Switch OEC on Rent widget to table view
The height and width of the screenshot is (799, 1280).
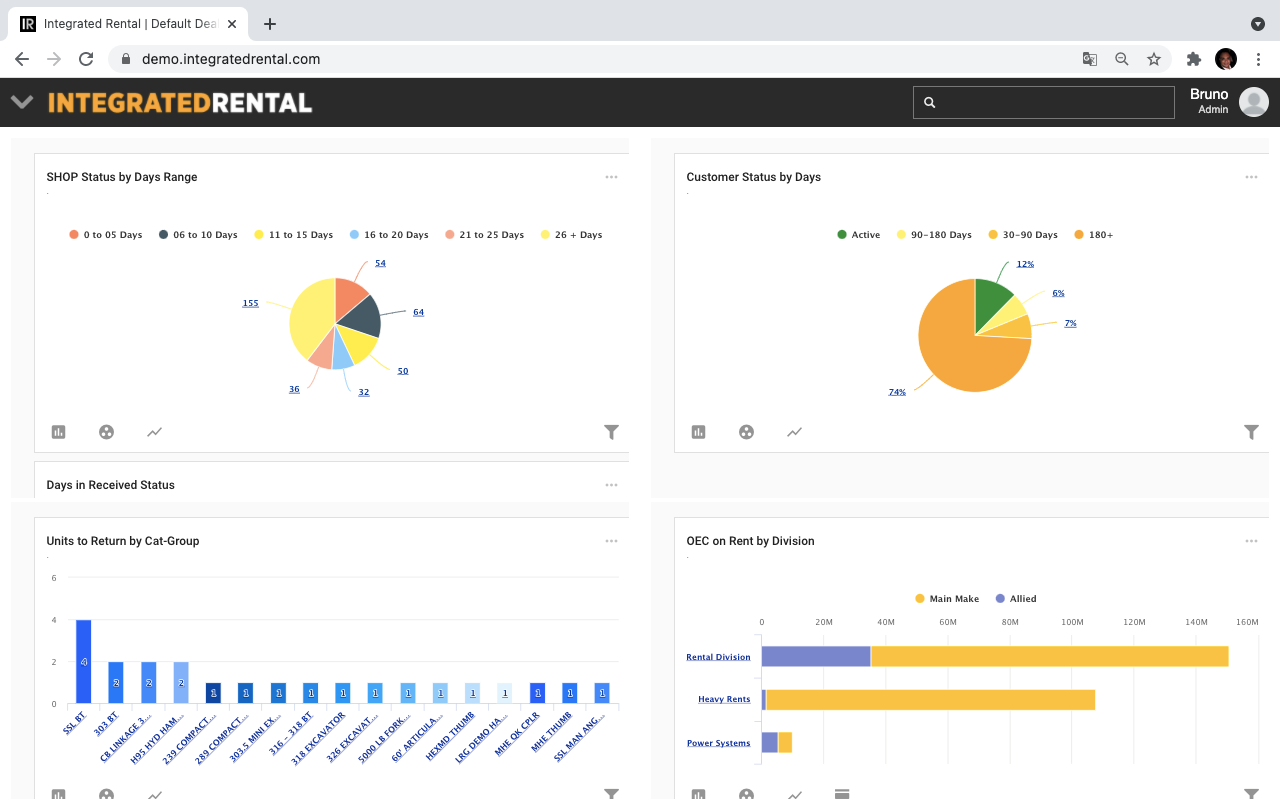(x=843, y=793)
